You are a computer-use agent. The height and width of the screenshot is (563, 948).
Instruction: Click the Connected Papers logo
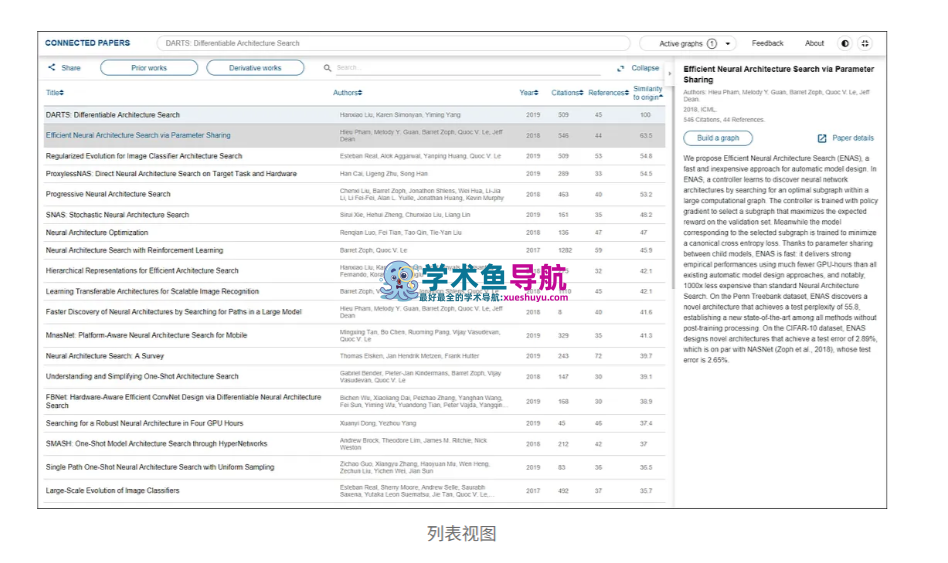[x=87, y=44]
